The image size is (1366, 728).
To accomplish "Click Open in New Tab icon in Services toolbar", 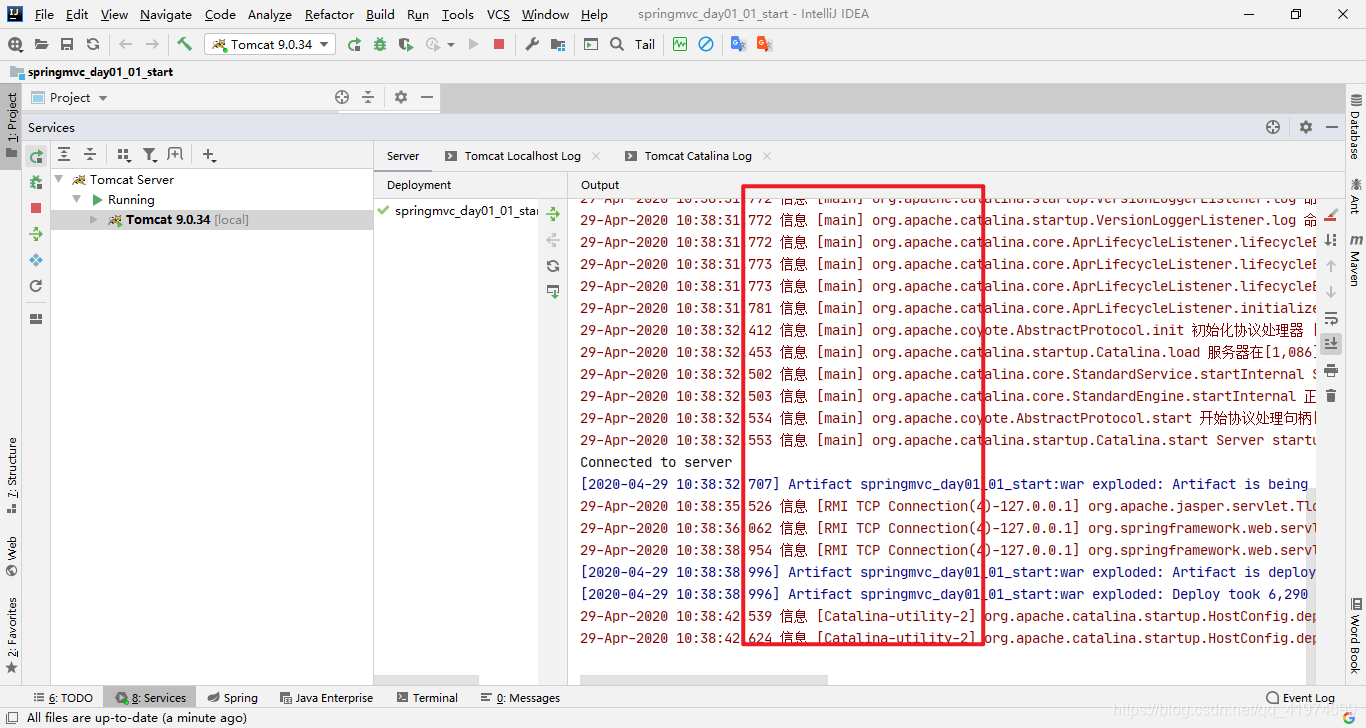I will (x=175, y=154).
